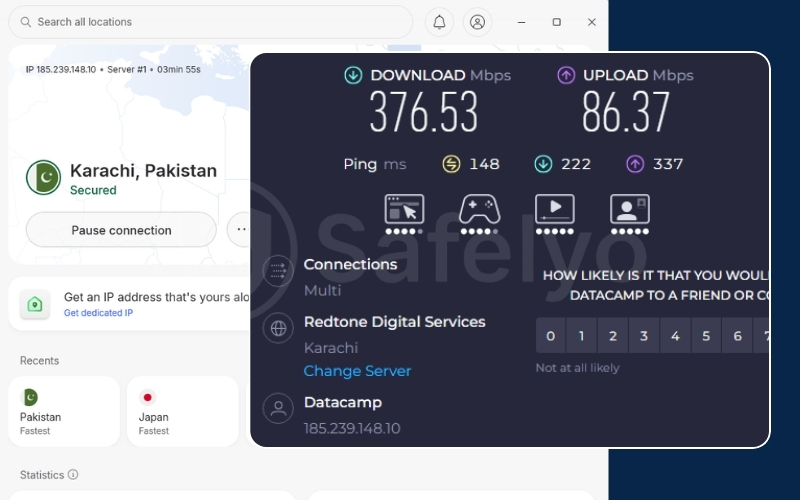The image size is (800, 500).
Task: Click the magnifier icon in search bar
Action: click(26, 22)
